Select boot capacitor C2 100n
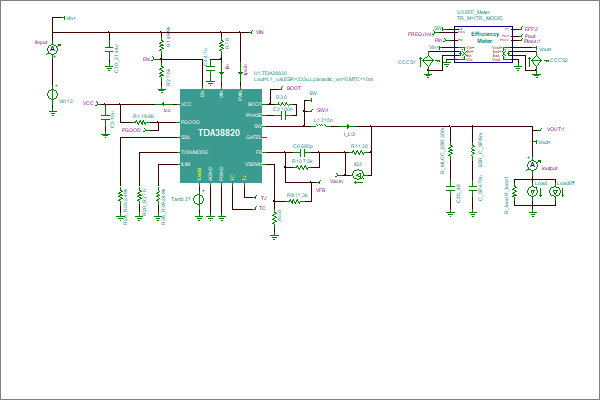 point(284,115)
